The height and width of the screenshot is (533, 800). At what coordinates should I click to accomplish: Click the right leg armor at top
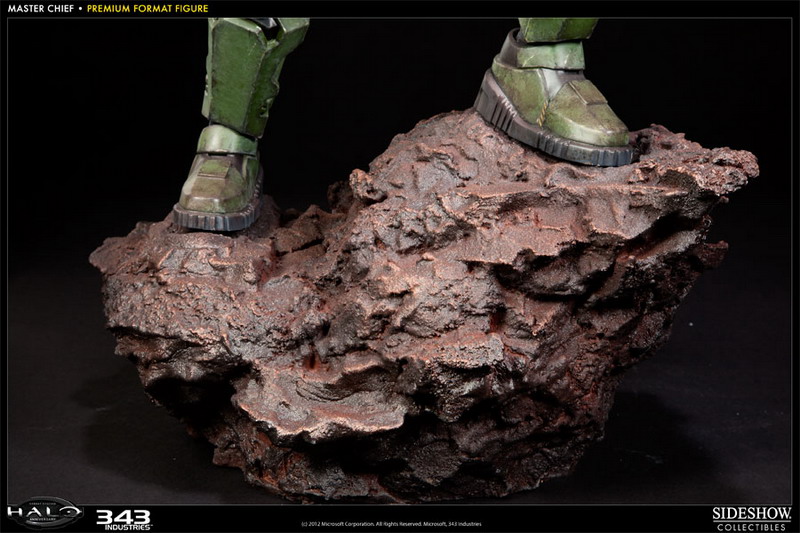click(556, 20)
